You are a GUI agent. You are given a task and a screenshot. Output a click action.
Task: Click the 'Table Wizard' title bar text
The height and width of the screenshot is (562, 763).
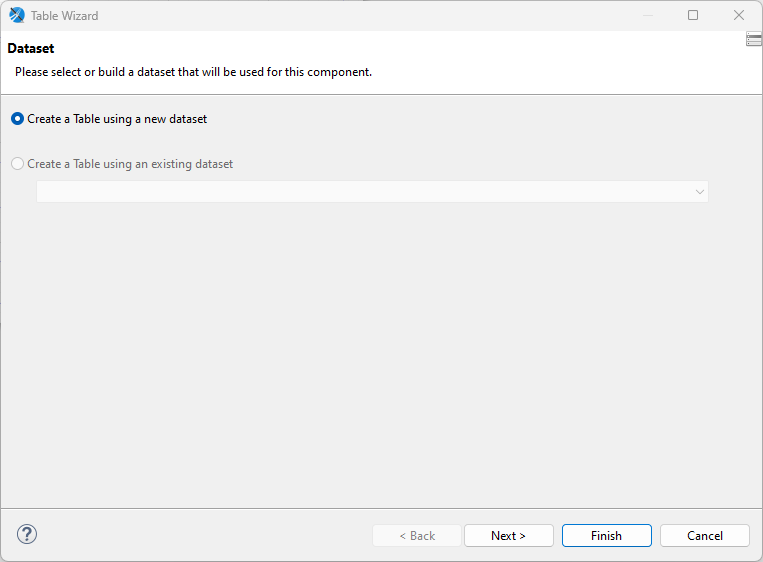pos(65,16)
